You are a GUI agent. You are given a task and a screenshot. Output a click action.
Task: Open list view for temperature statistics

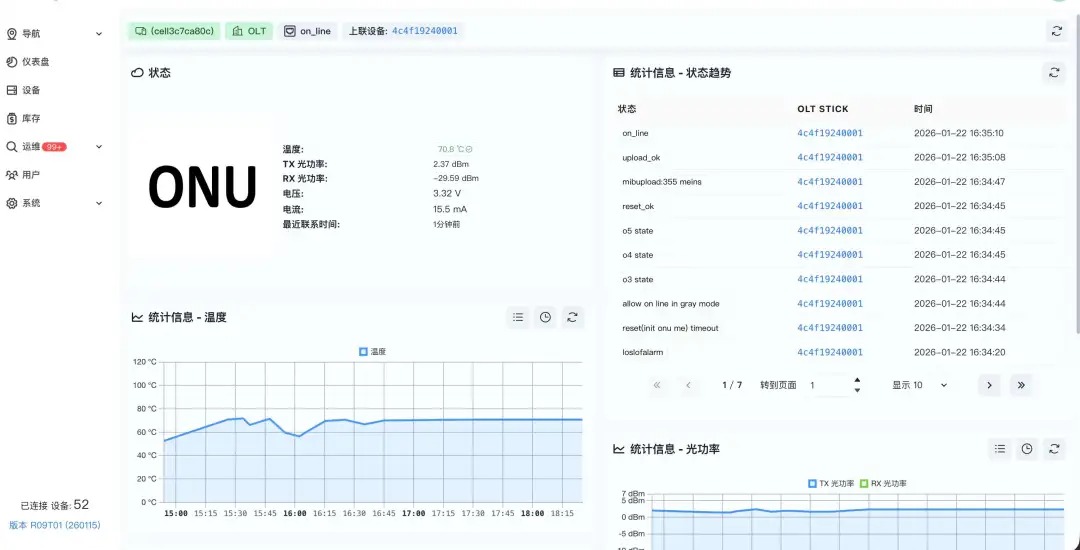(518, 317)
